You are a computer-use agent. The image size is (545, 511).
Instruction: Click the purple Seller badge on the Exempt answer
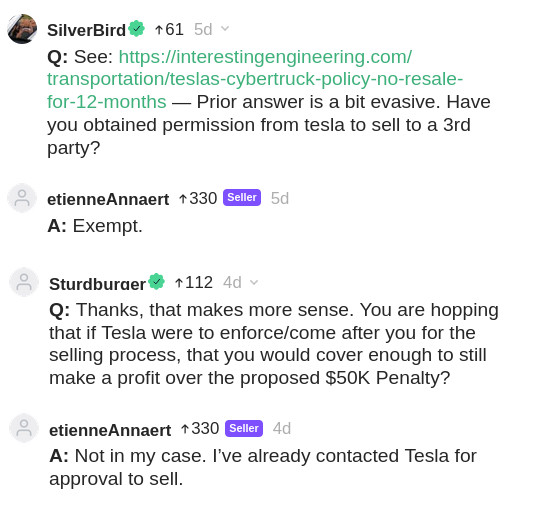(x=242, y=197)
